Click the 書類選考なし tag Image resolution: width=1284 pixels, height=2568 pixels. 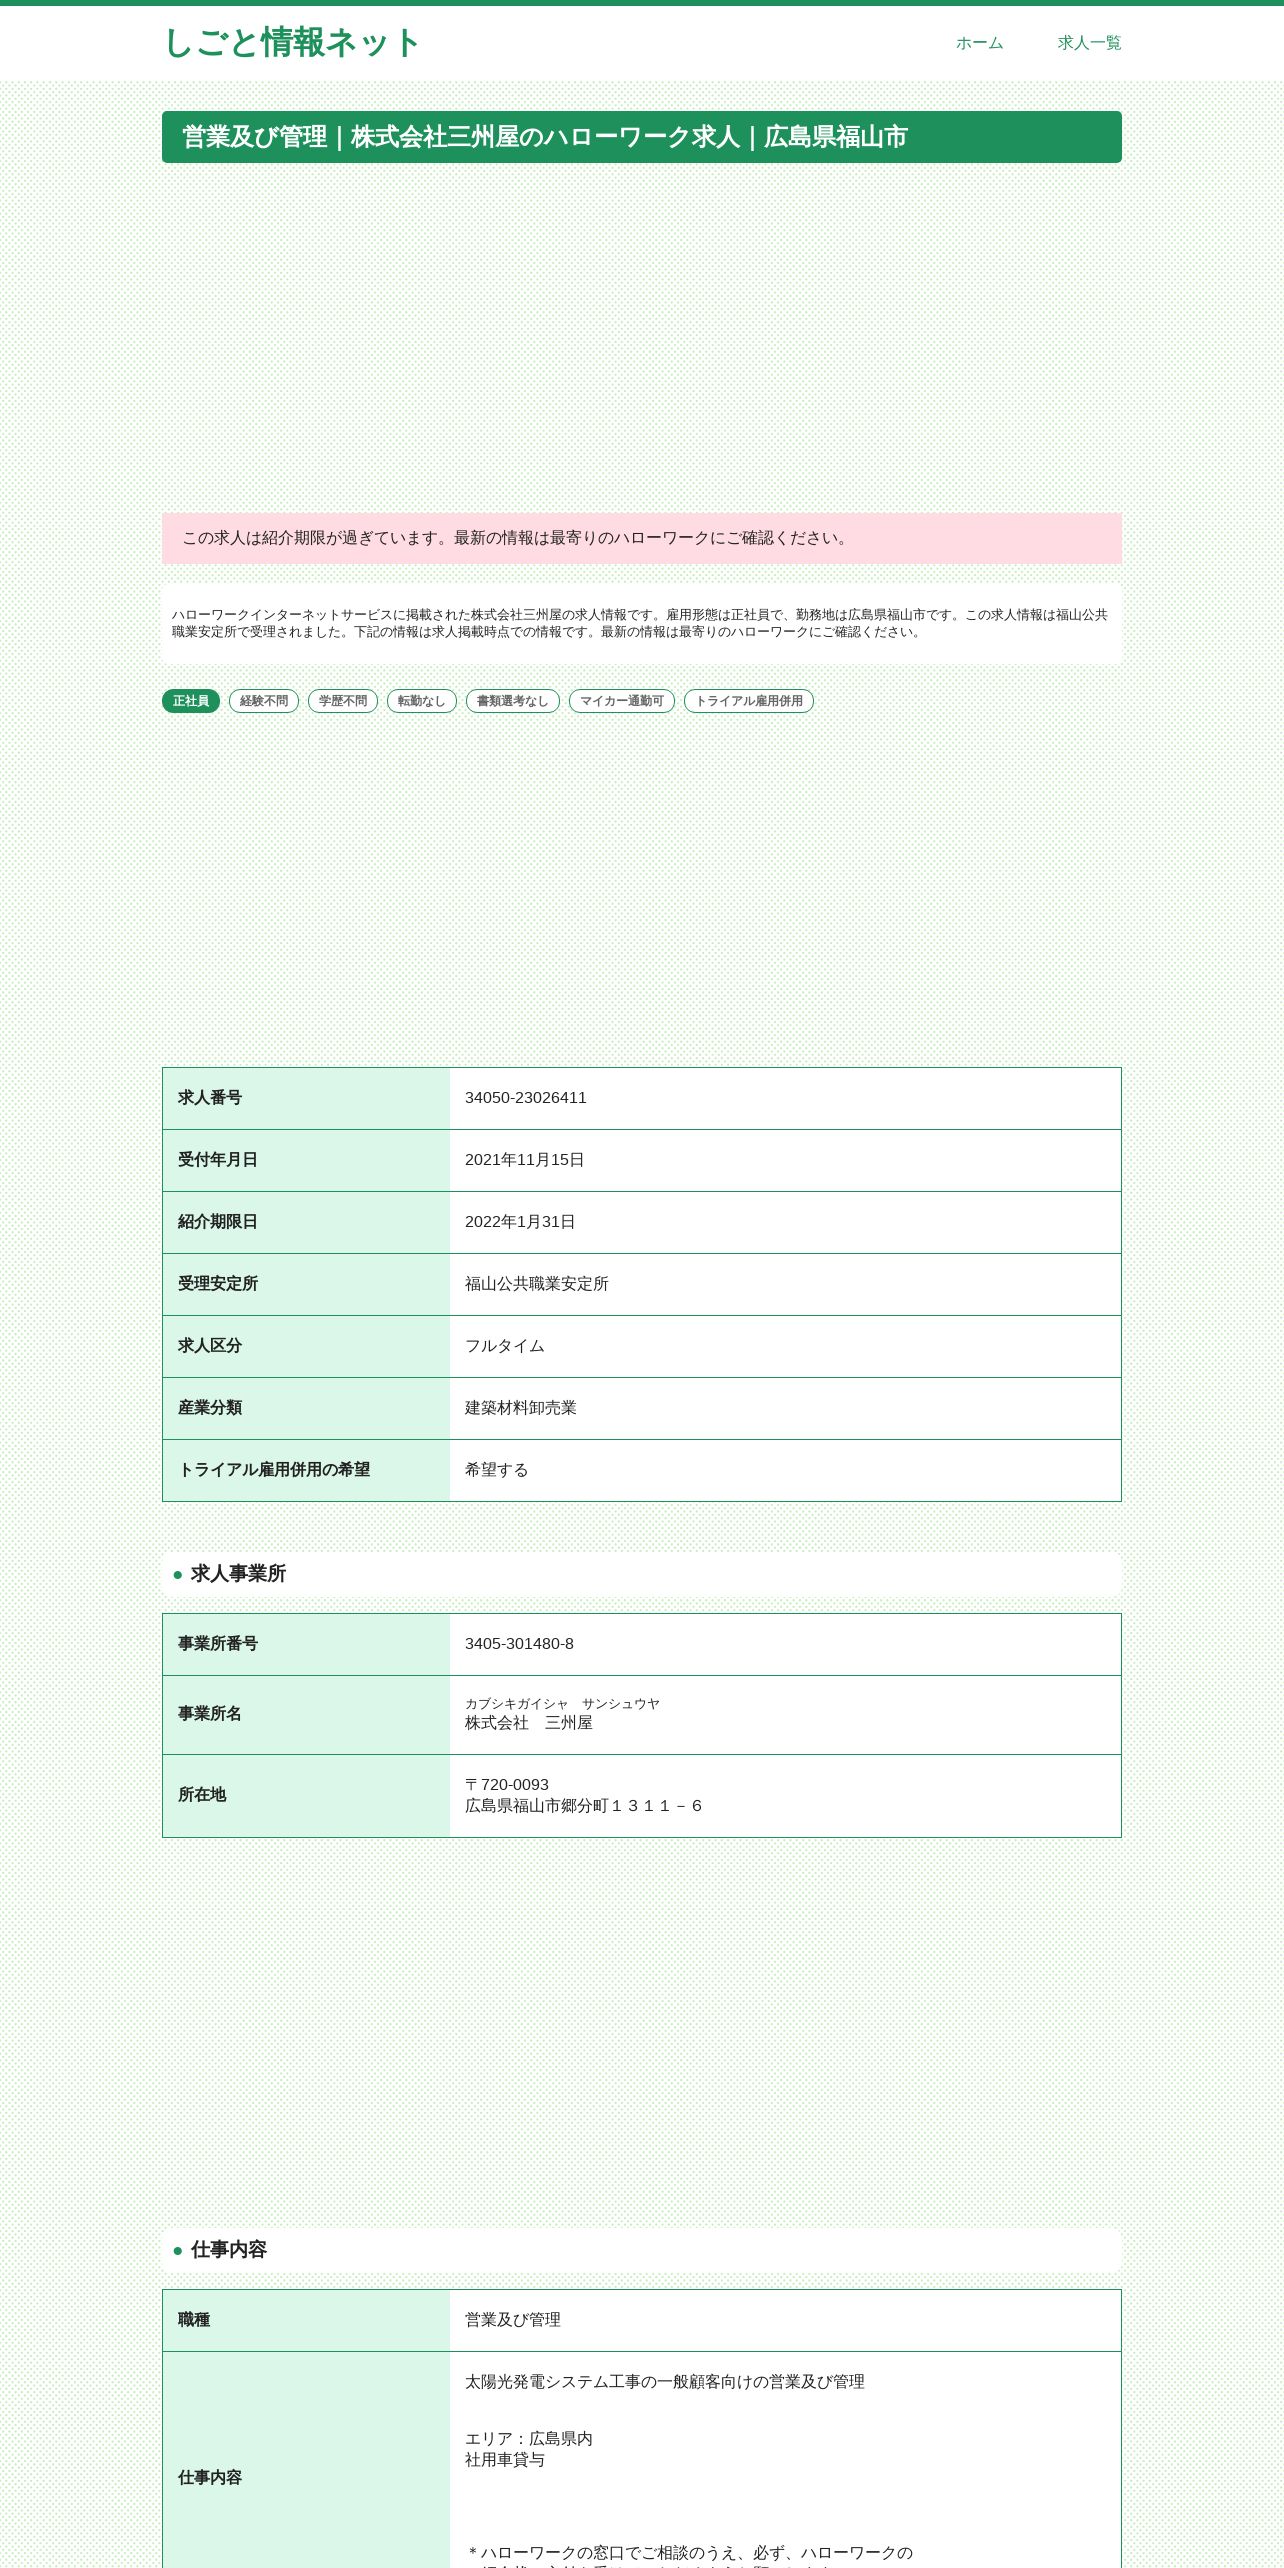[513, 701]
